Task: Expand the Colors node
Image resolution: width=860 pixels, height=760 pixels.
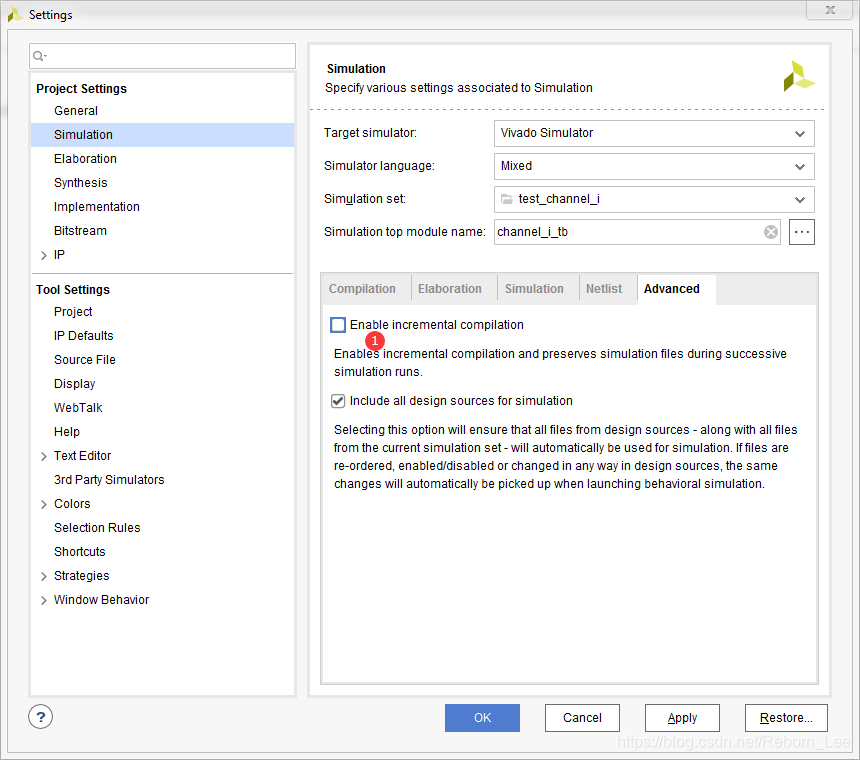Action: click(x=44, y=504)
